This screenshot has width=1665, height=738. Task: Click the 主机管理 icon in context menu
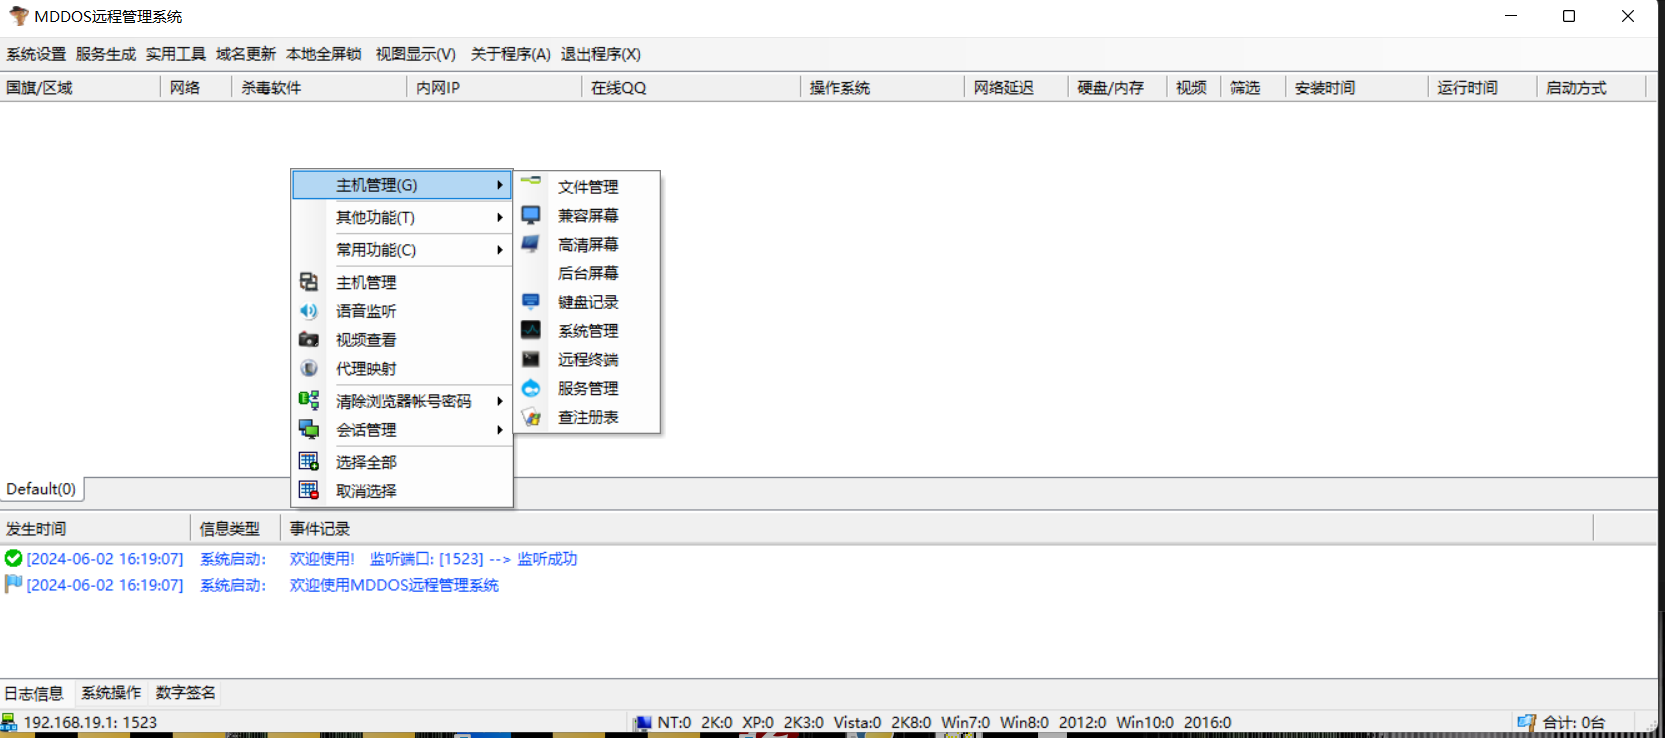[309, 282]
